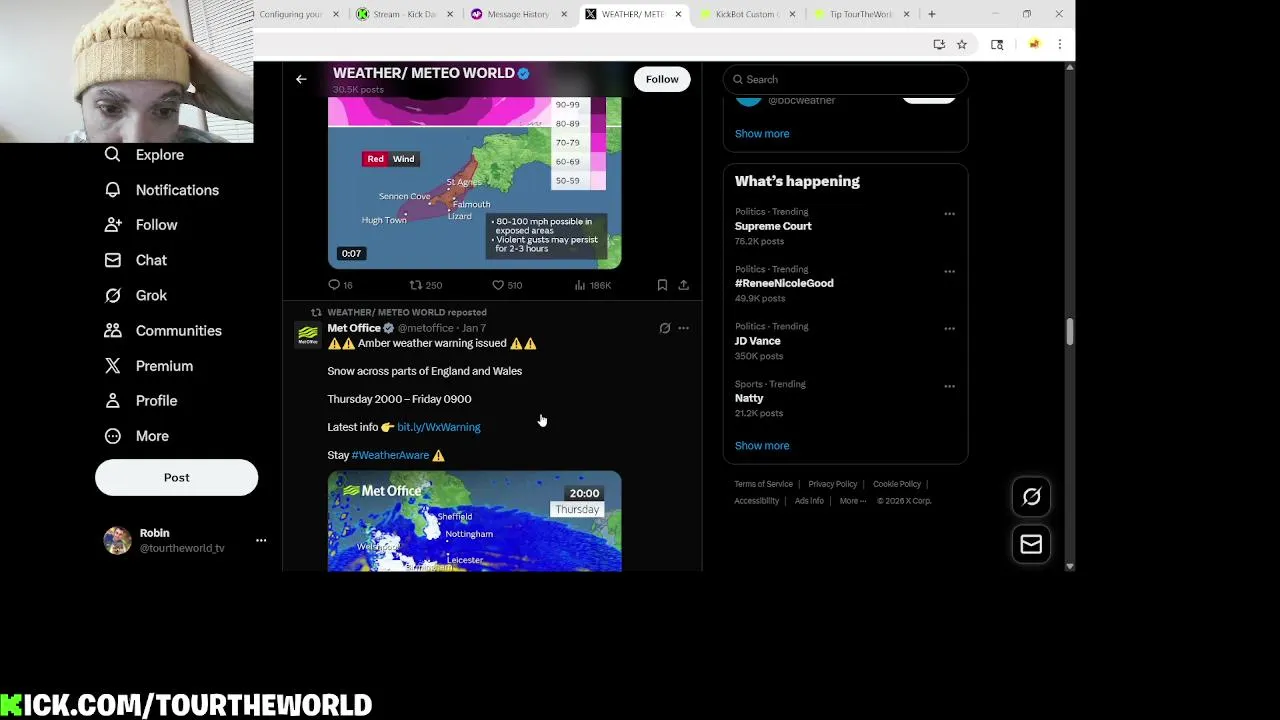Switch to the KickBot Custom tab

pos(746,14)
